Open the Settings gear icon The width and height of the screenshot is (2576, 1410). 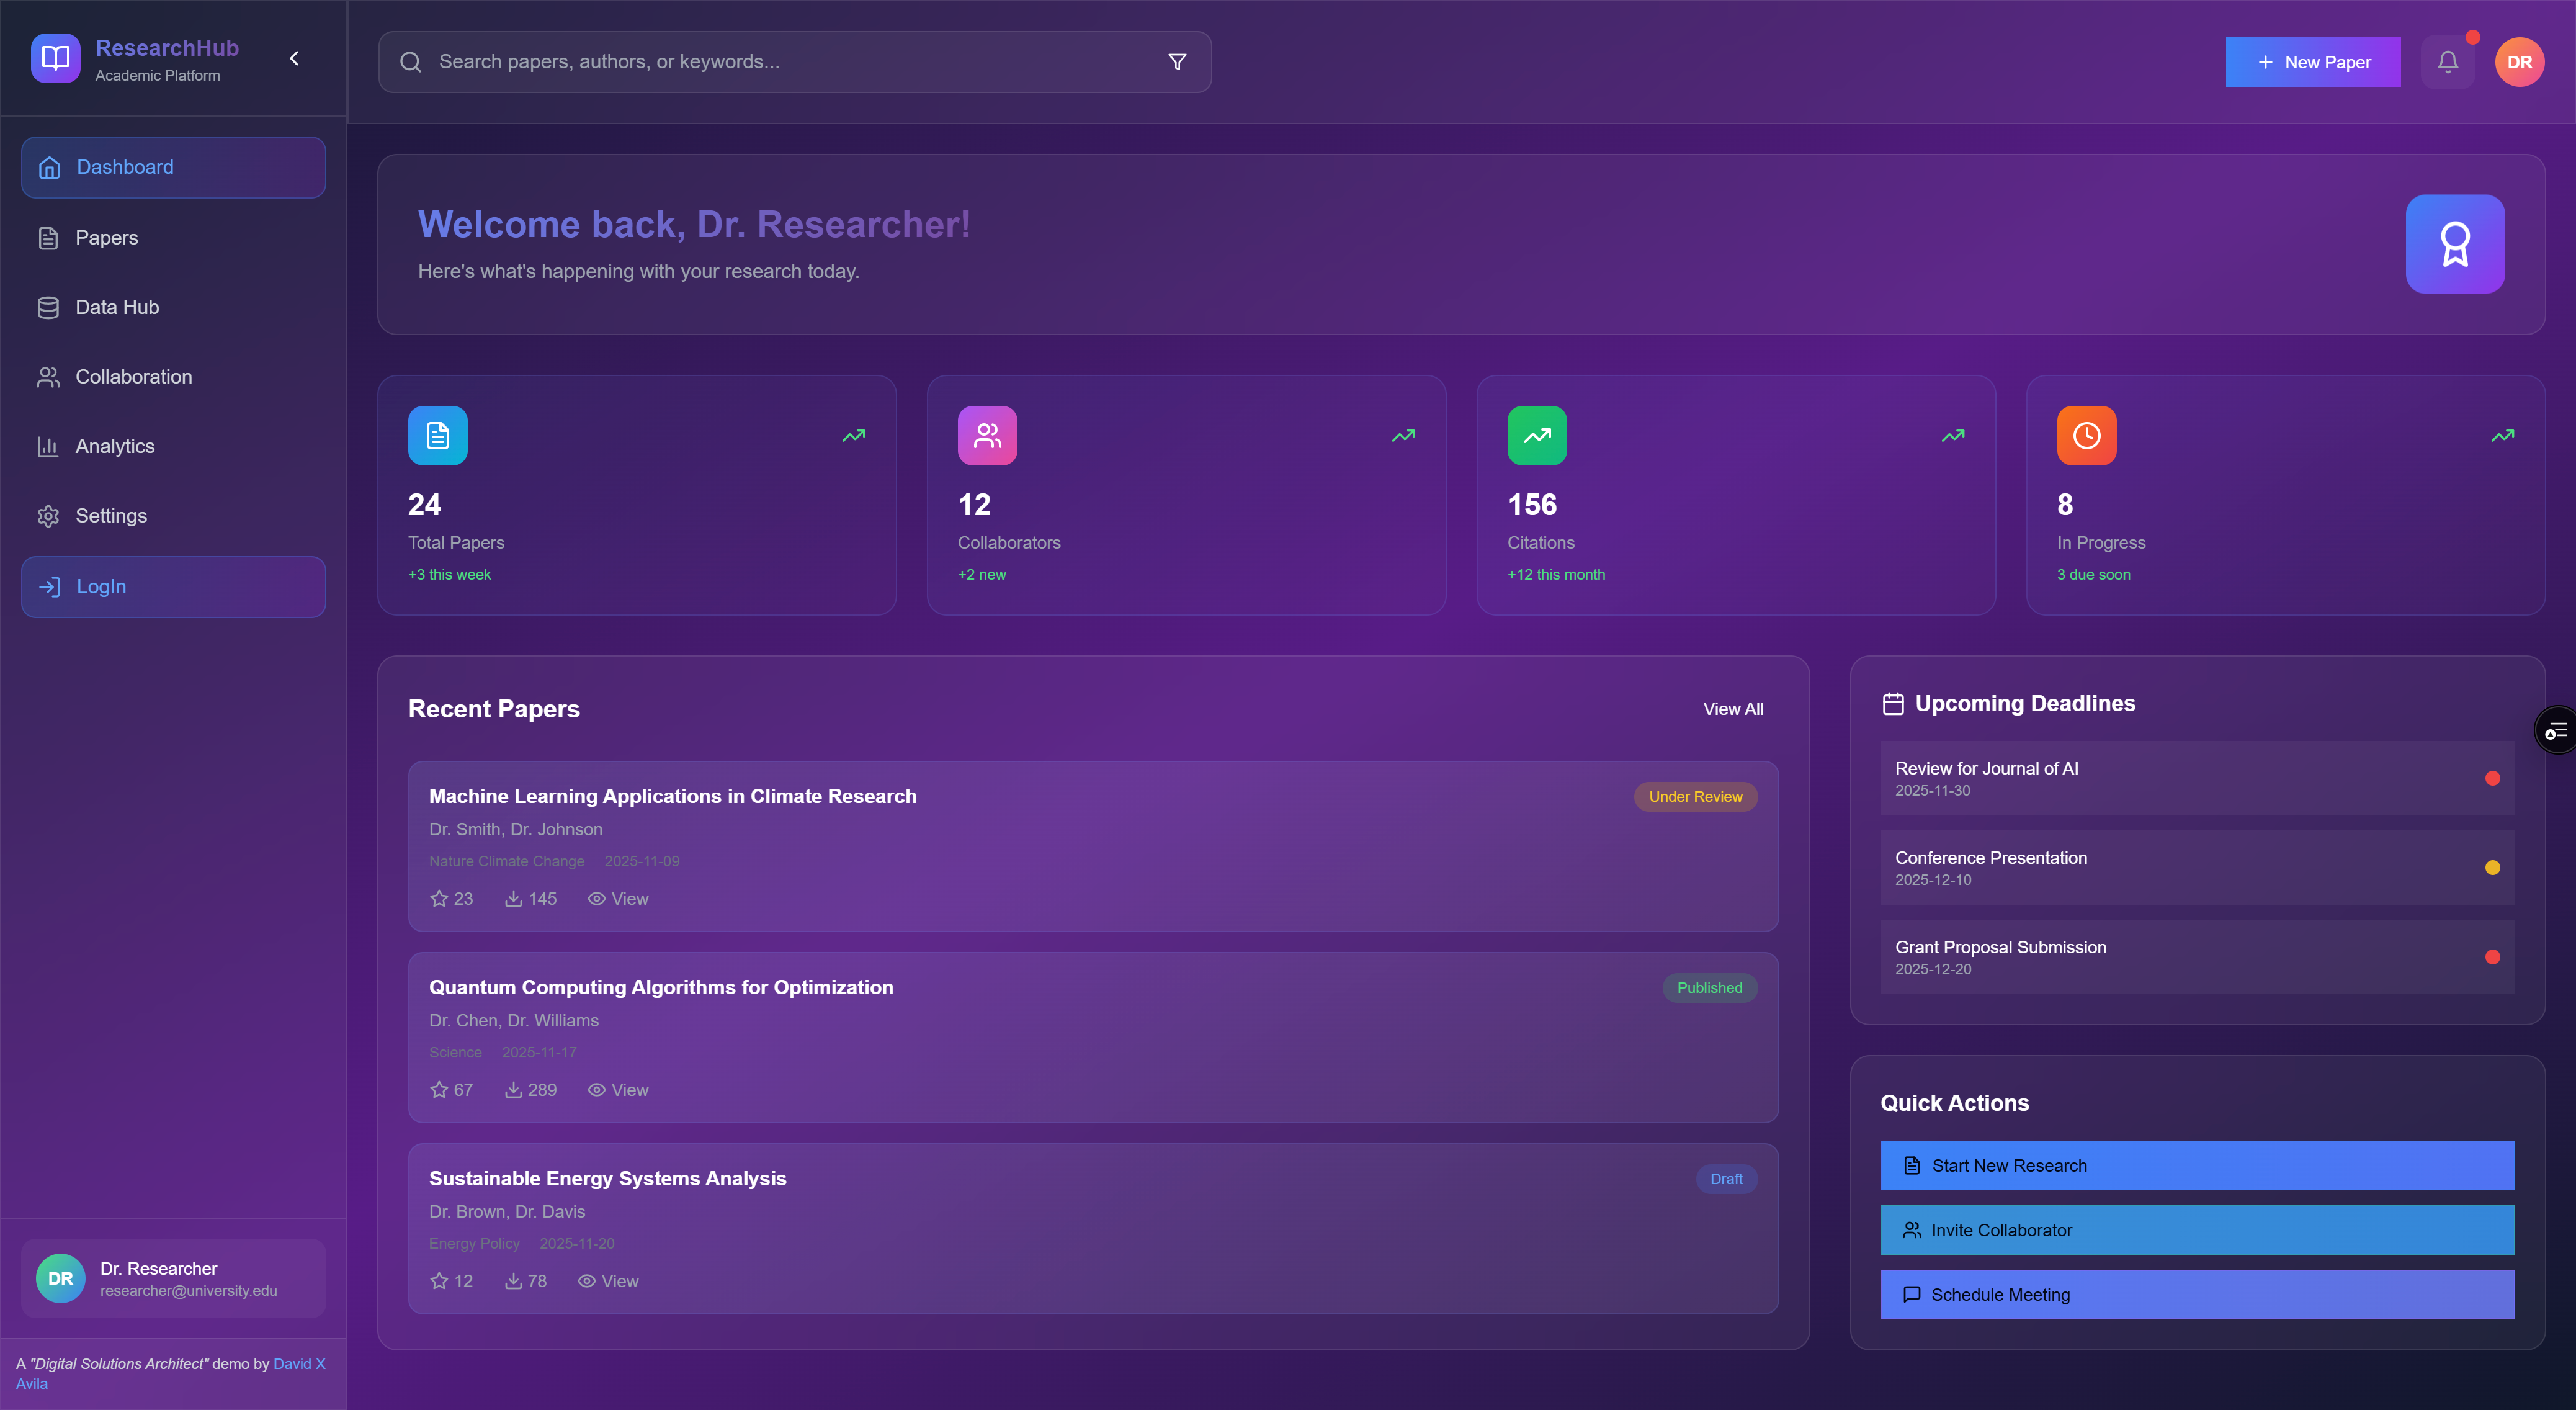[x=49, y=515]
